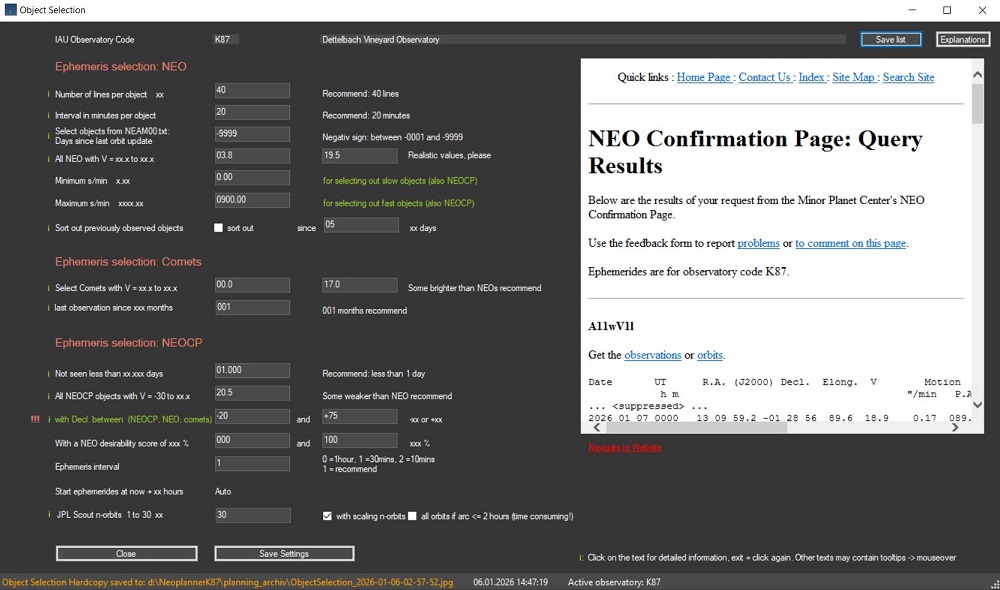Check all orbits if arc <= 2 hours option
Viewport: 1000px width, 590px height.
point(411,516)
